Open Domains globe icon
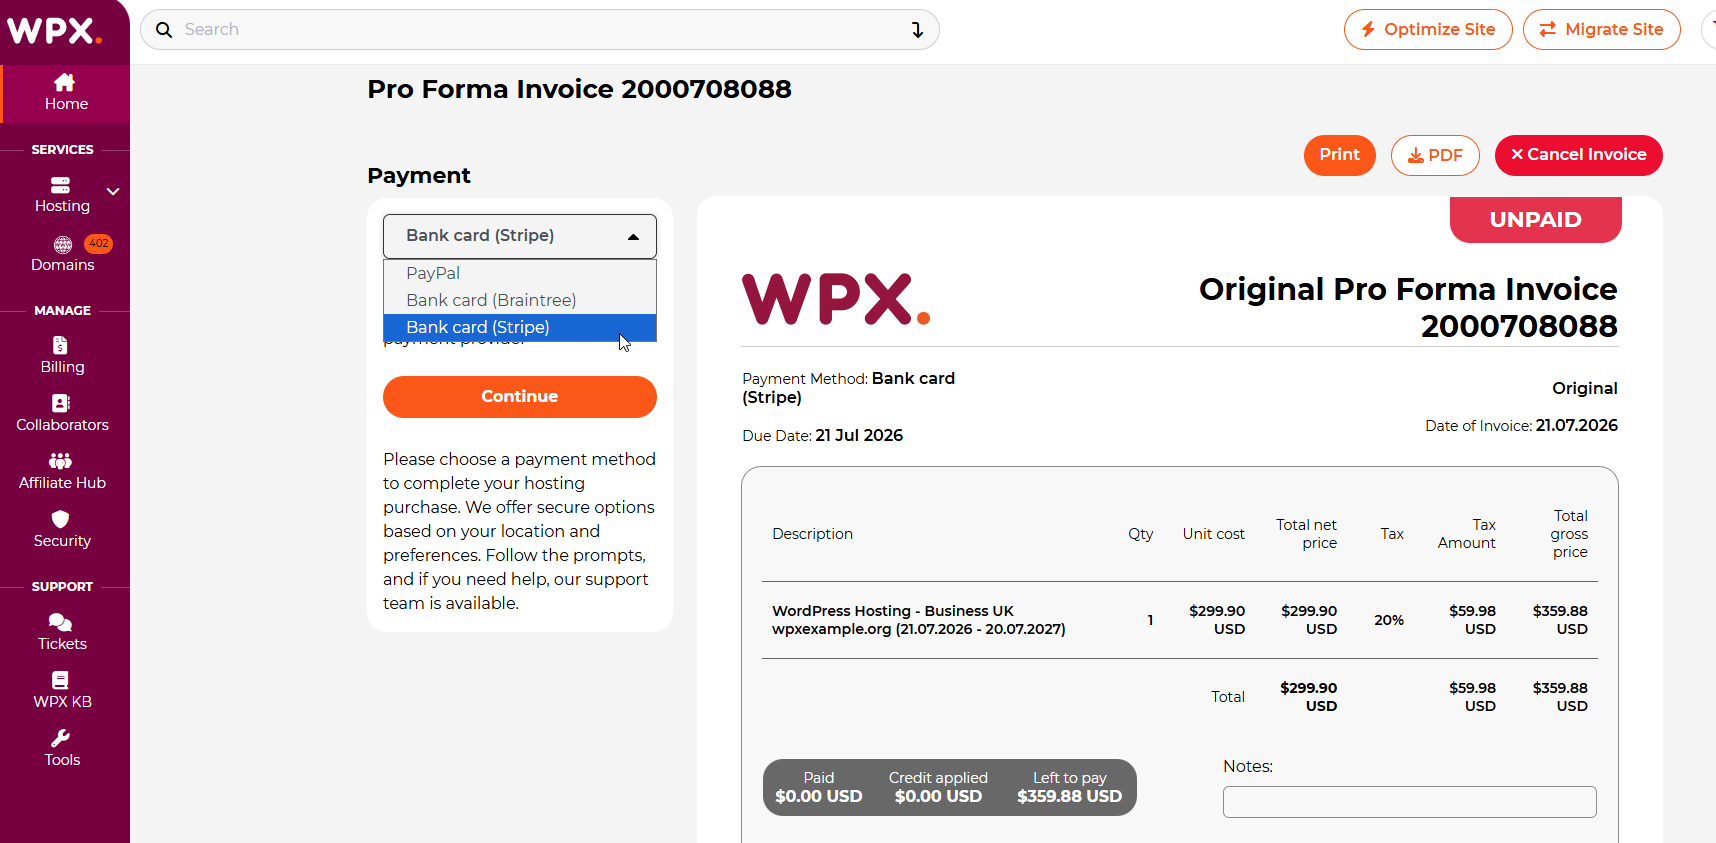1716x843 pixels. point(63,245)
